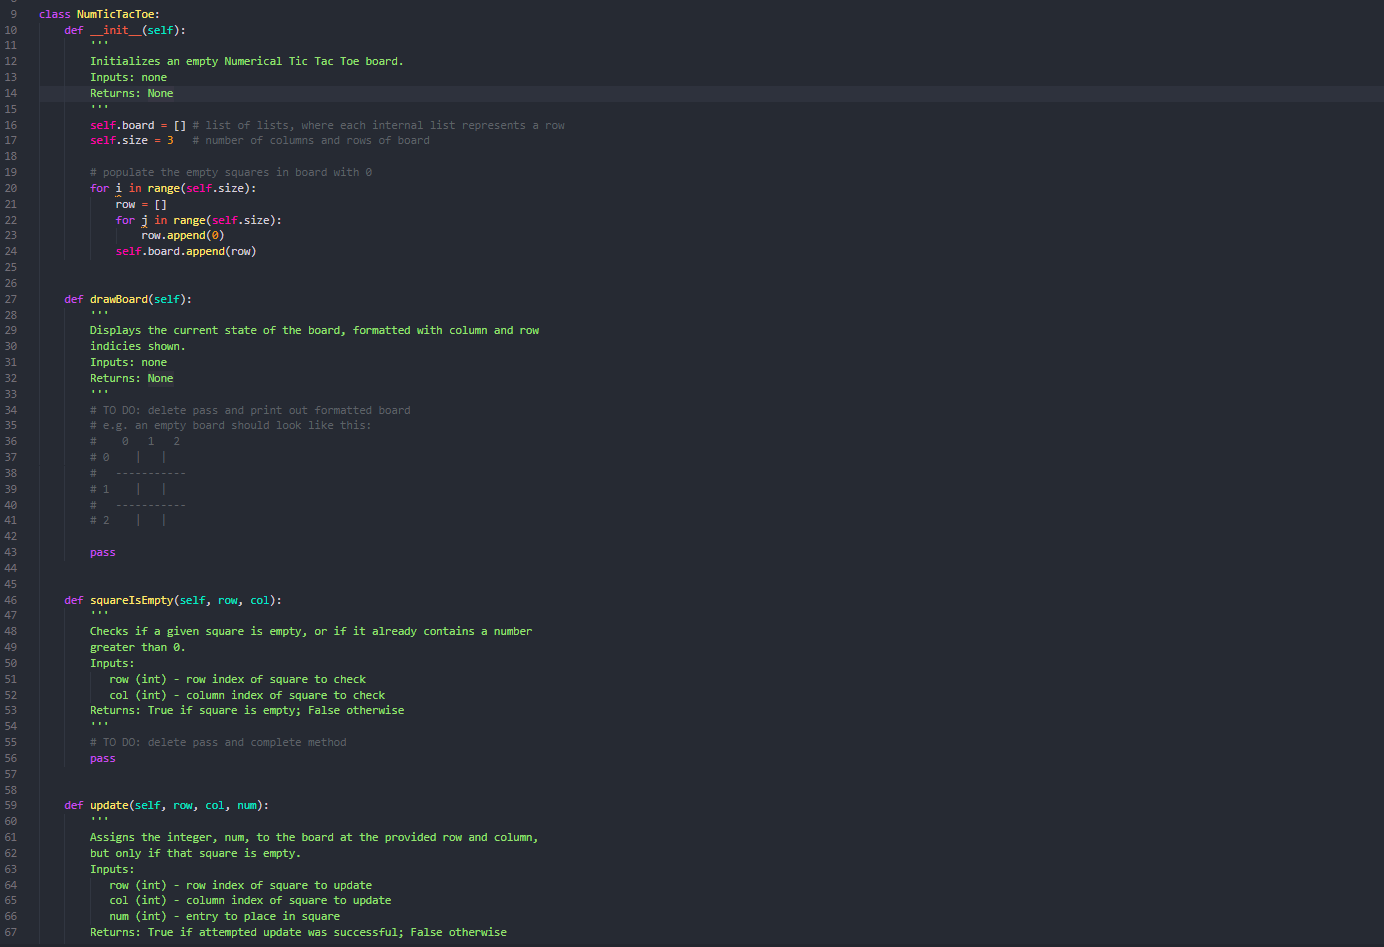Click the self.board.append(row) statement
Viewport: 1384px width, 947px height.
[186, 250]
